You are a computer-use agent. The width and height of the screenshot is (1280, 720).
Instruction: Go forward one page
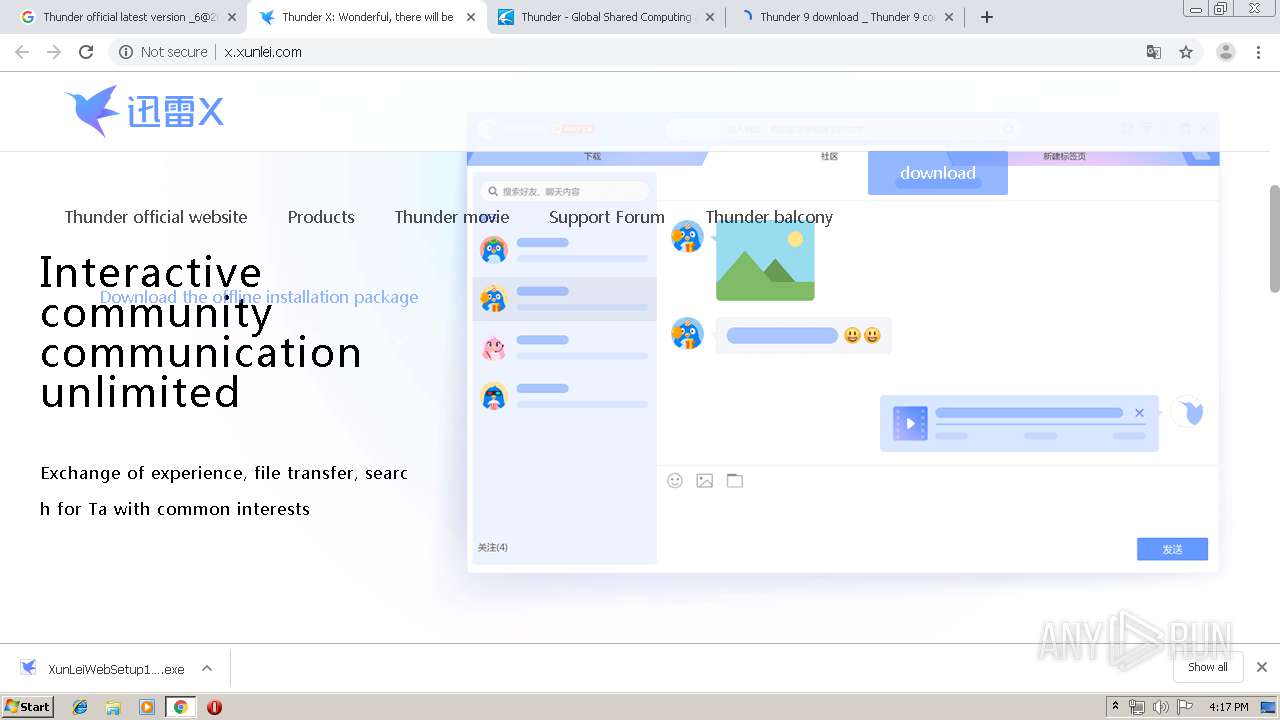pyautogui.click(x=54, y=52)
